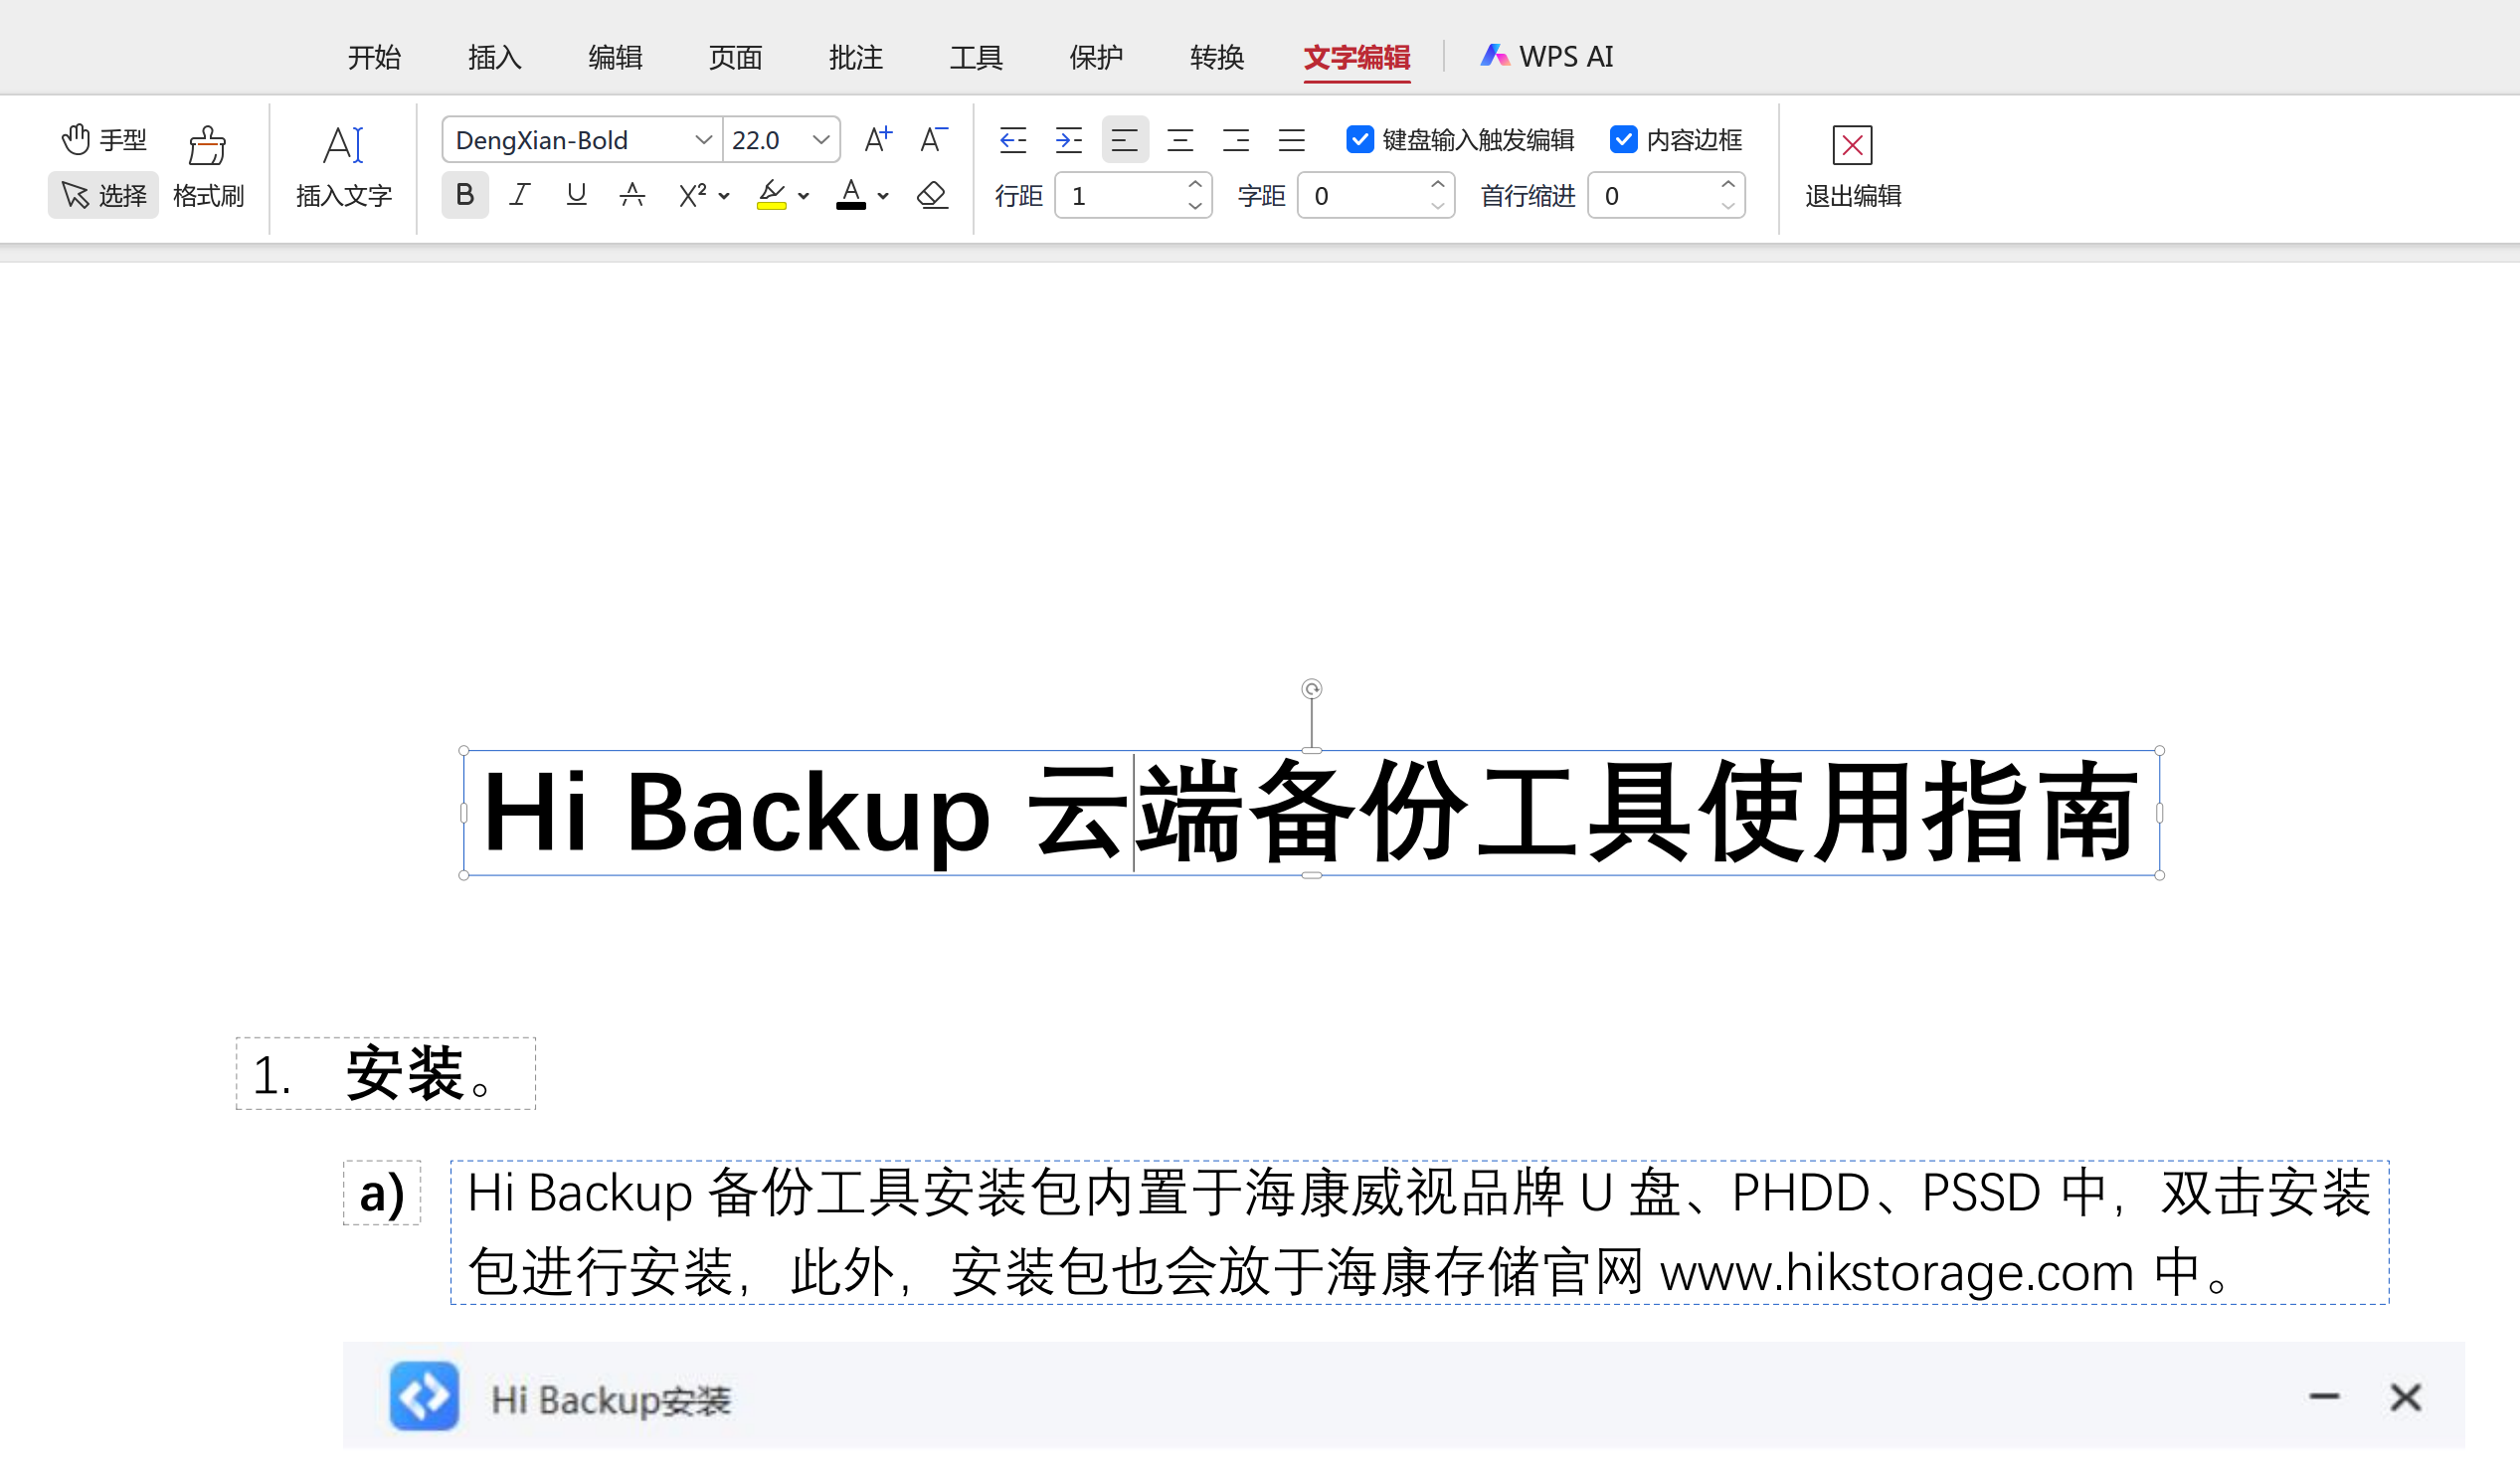Toggle left align button
2520x1480 pixels.
(x=1125, y=140)
